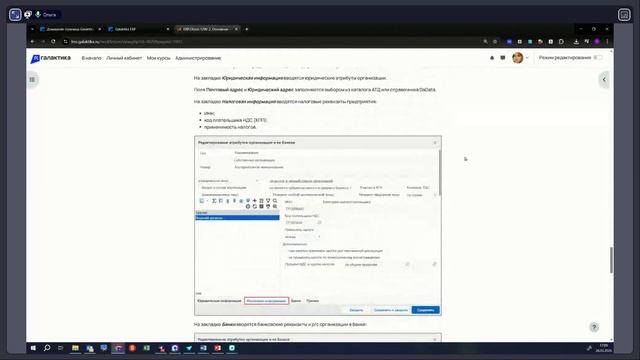Open the Мои курсы menu item
This screenshot has width=640, height=360.
(x=158, y=58)
